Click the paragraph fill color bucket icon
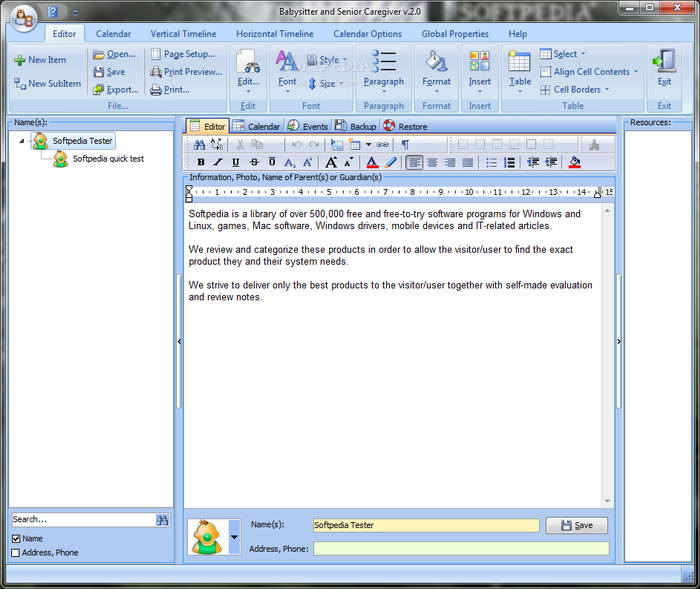 pos(575,163)
